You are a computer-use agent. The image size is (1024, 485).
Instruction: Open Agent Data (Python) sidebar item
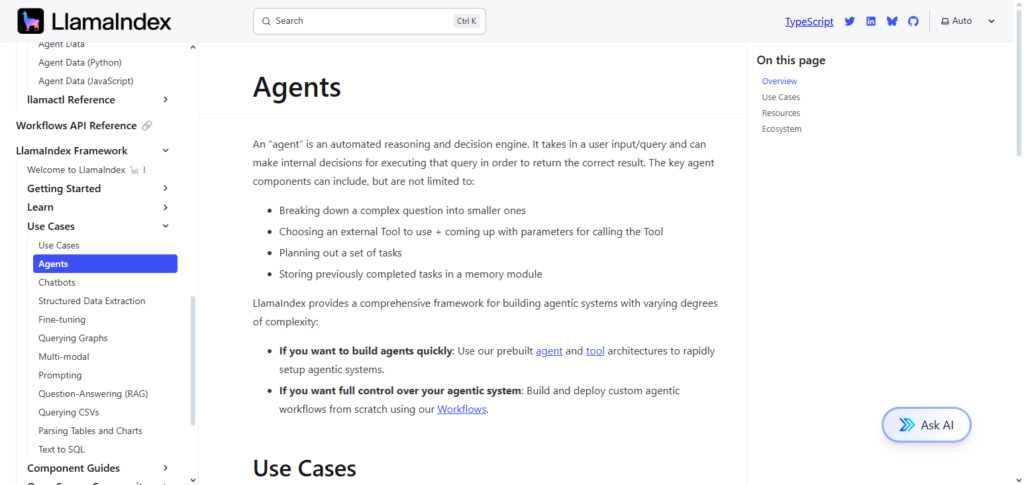click(80, 63)
